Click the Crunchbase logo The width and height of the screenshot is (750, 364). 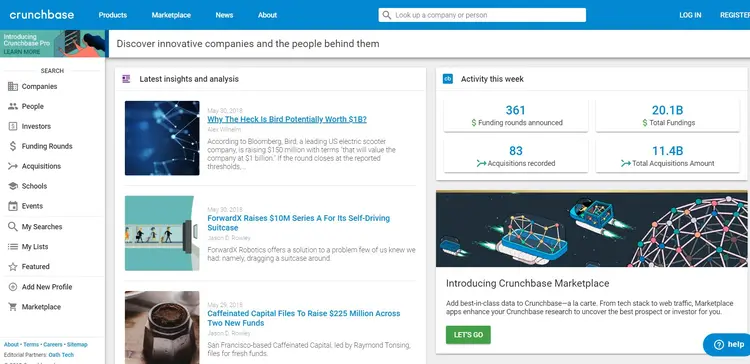coord(42,15)
